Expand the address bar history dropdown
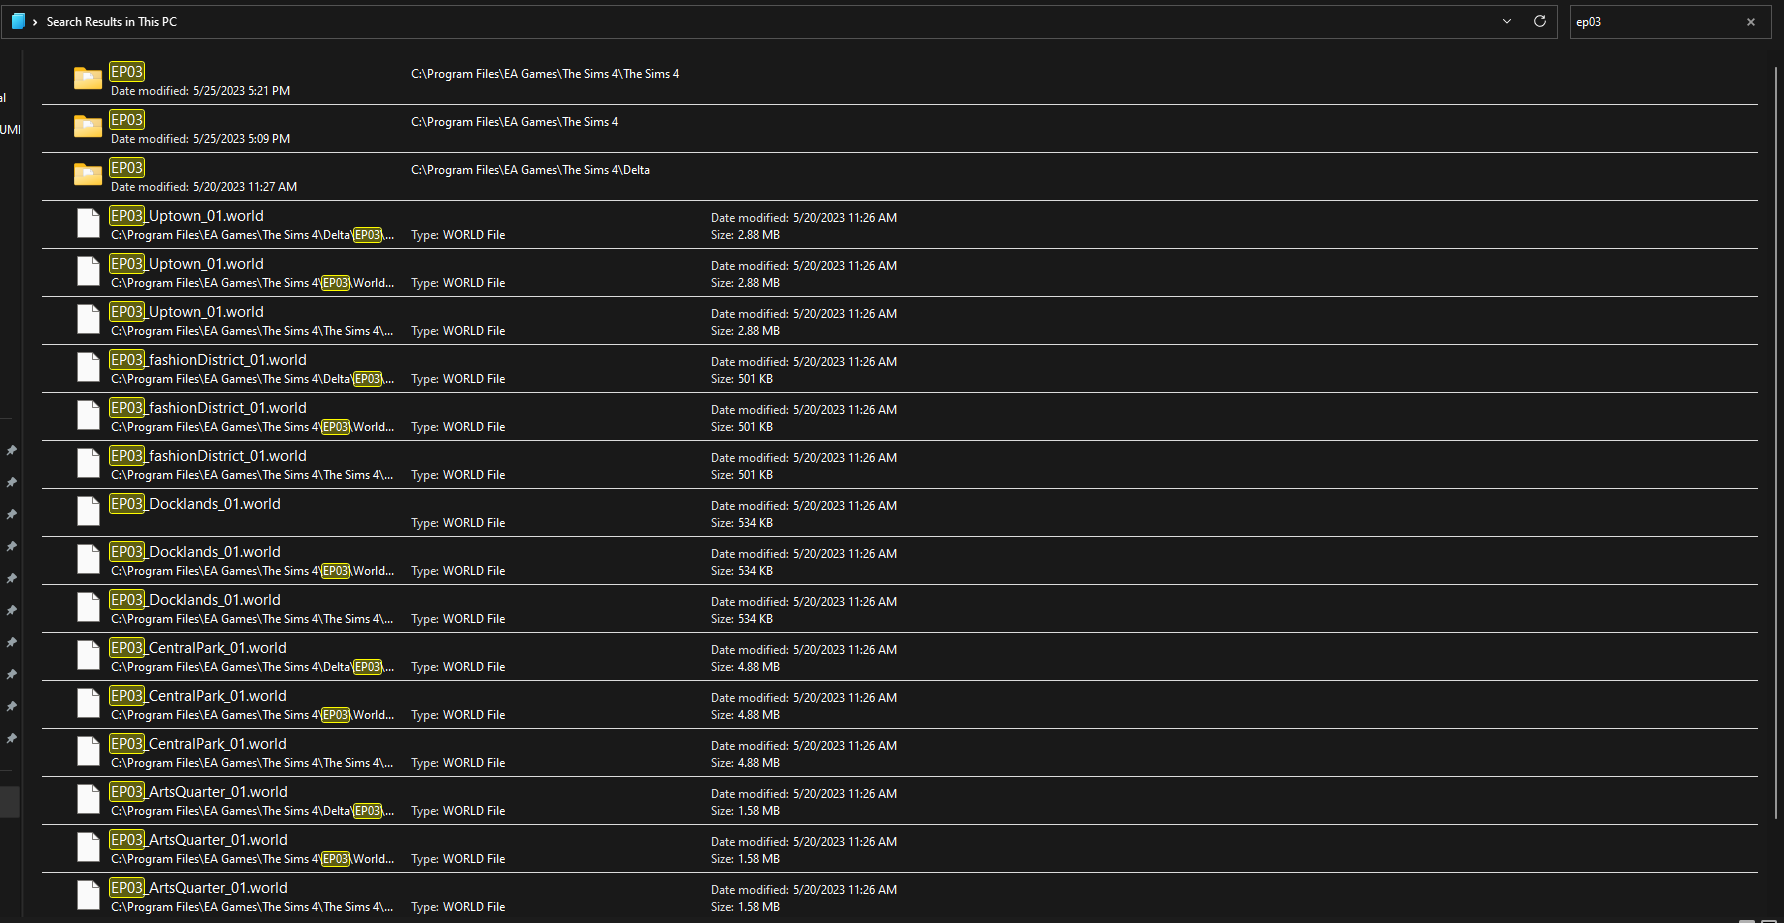 click(1506, 21)
